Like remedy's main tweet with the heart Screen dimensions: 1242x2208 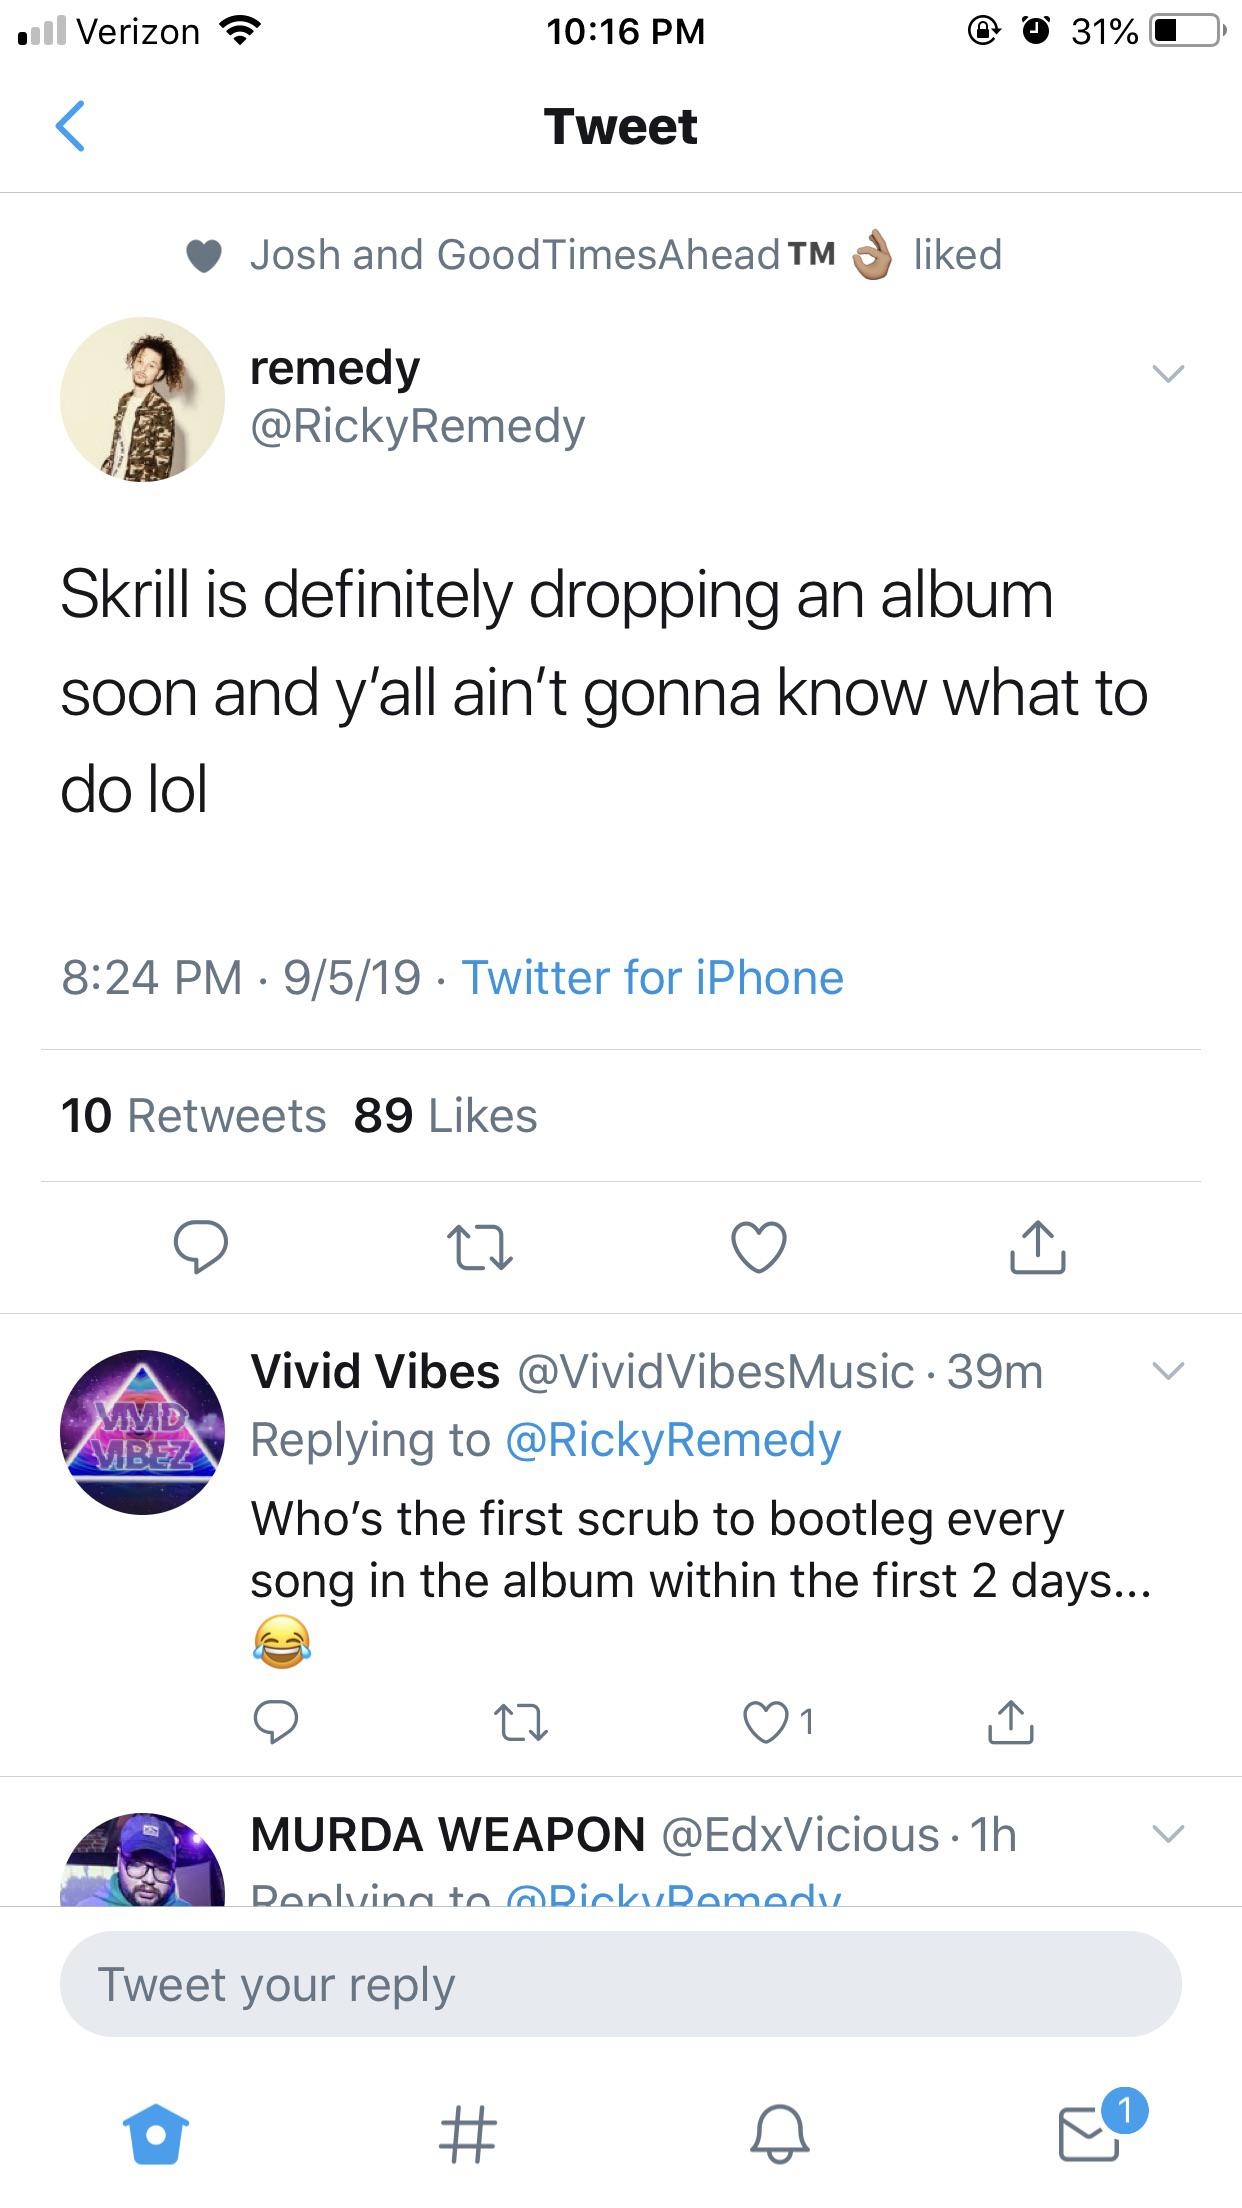pos(759,1247)
